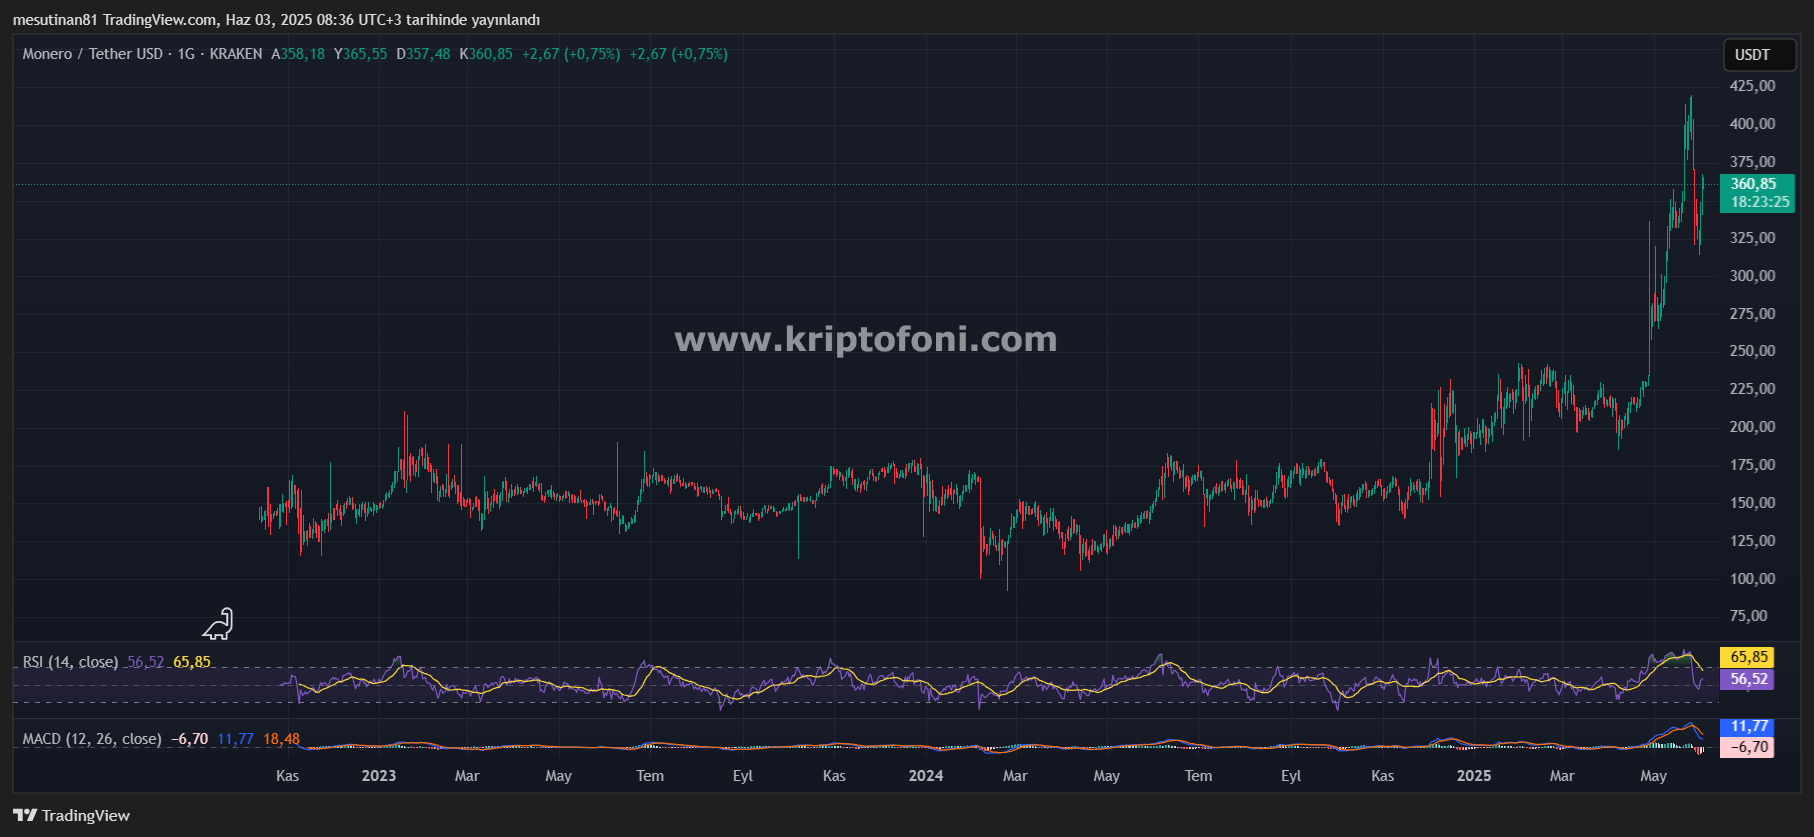Click the RSI value label 56,52 on scale
Image resolution: width=1814 pixels, height=837 pixels.
pyautogui.click(x=1745, y=679)
